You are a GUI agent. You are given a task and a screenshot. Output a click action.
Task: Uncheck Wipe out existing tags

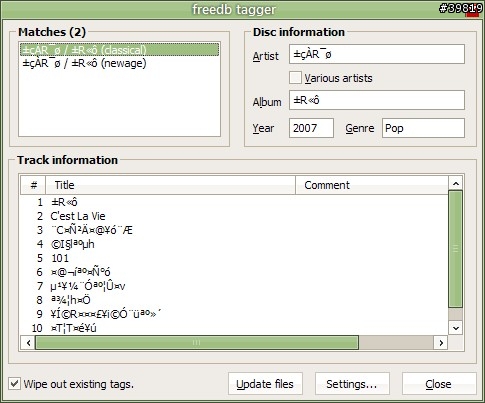[14, 384]
